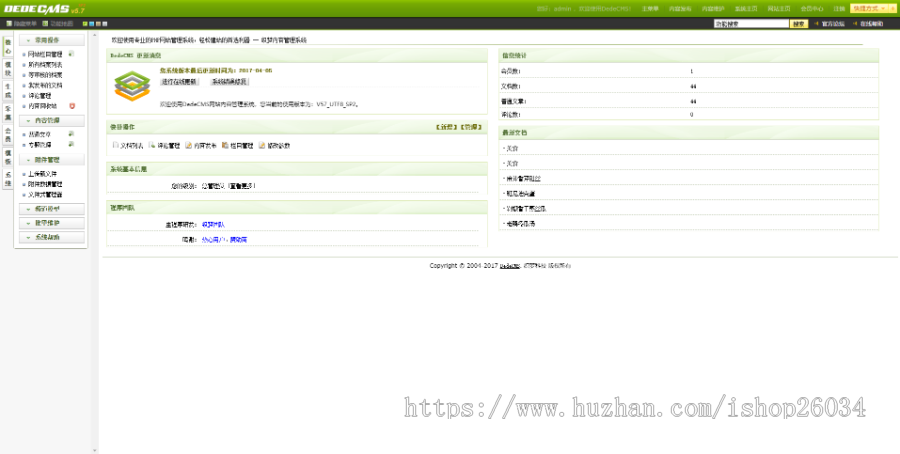Screen dimensions: 900x454
Task: Open 内容维护 in the top navigation
Action: click(x=713, y=9)
